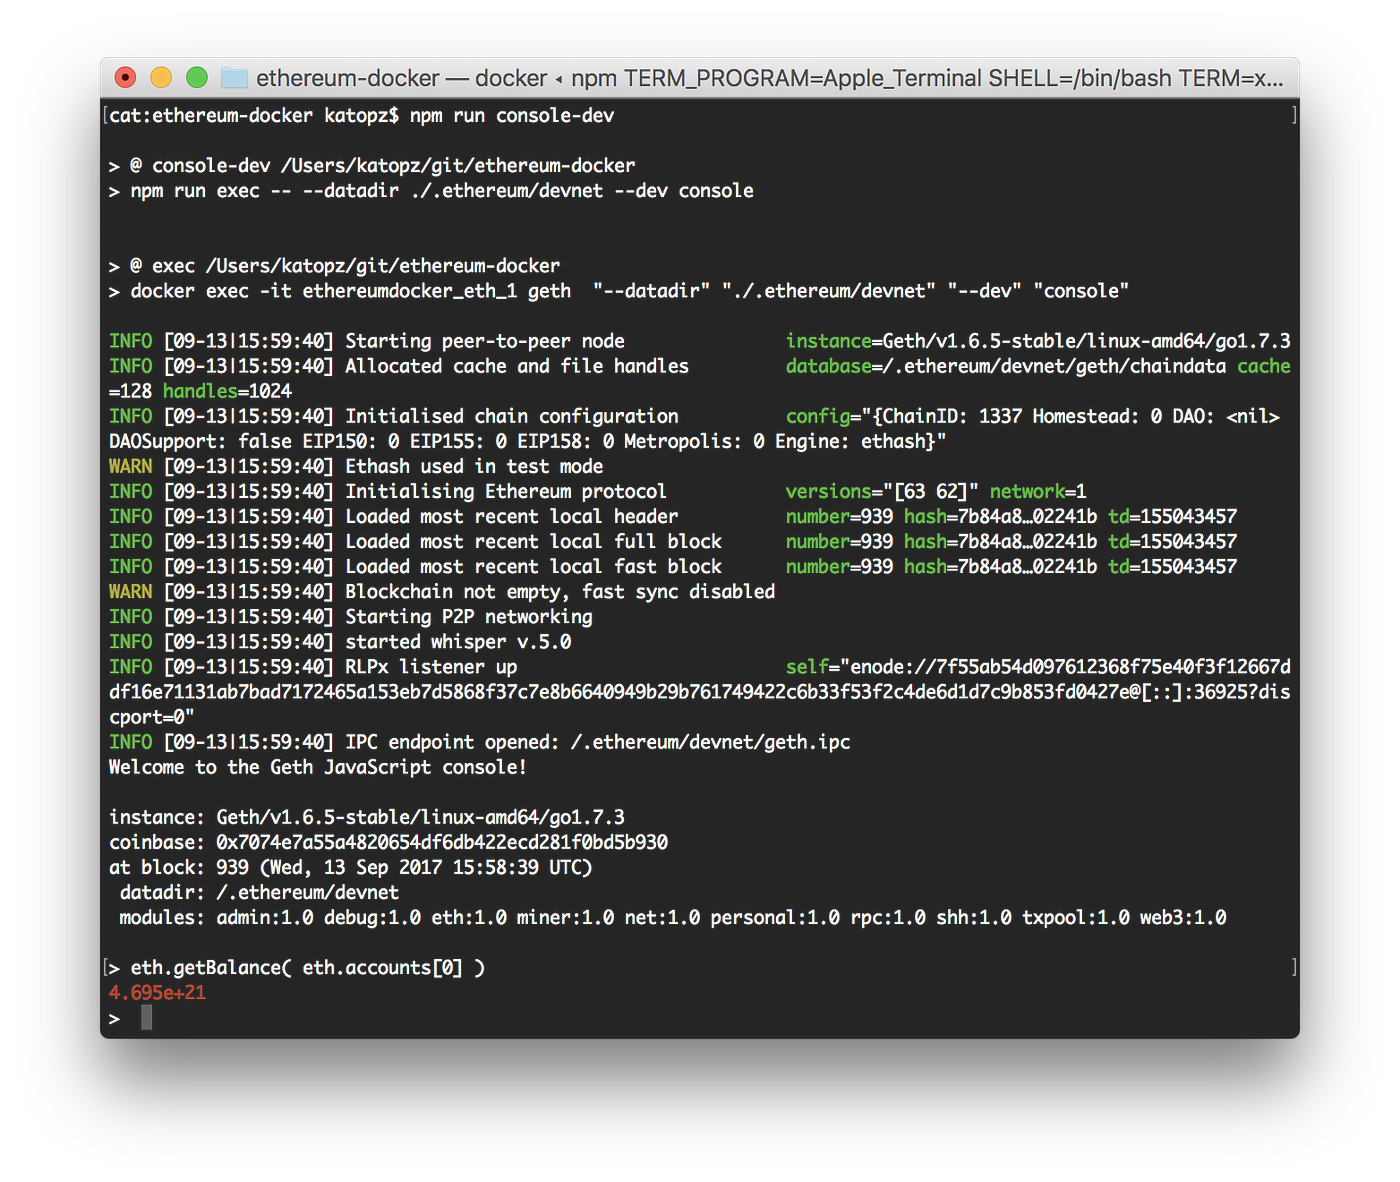Click the 'RLPx listener up' log message
Screen dimensions: 1400x1182
pyautogui.click(x=431, y=667)
